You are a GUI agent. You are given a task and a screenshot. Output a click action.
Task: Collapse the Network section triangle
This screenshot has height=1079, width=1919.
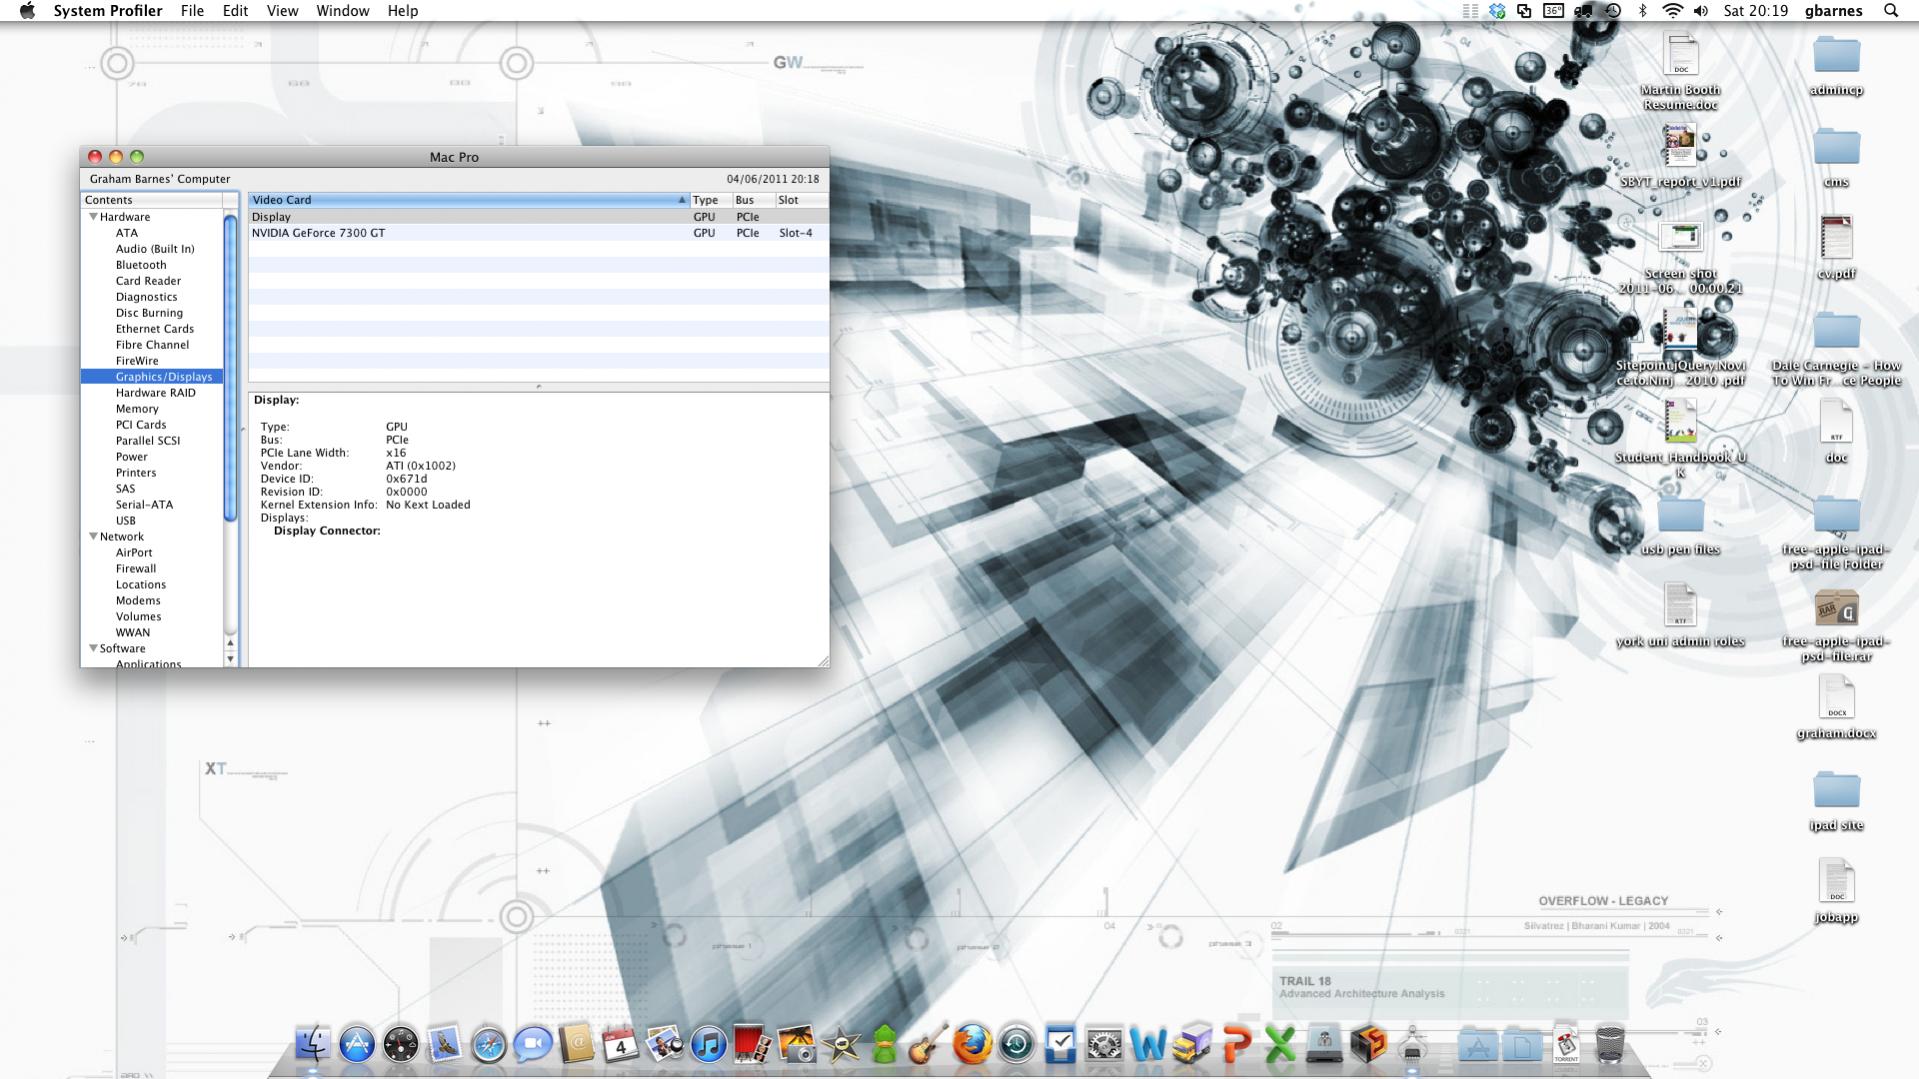tap(93, 537)
